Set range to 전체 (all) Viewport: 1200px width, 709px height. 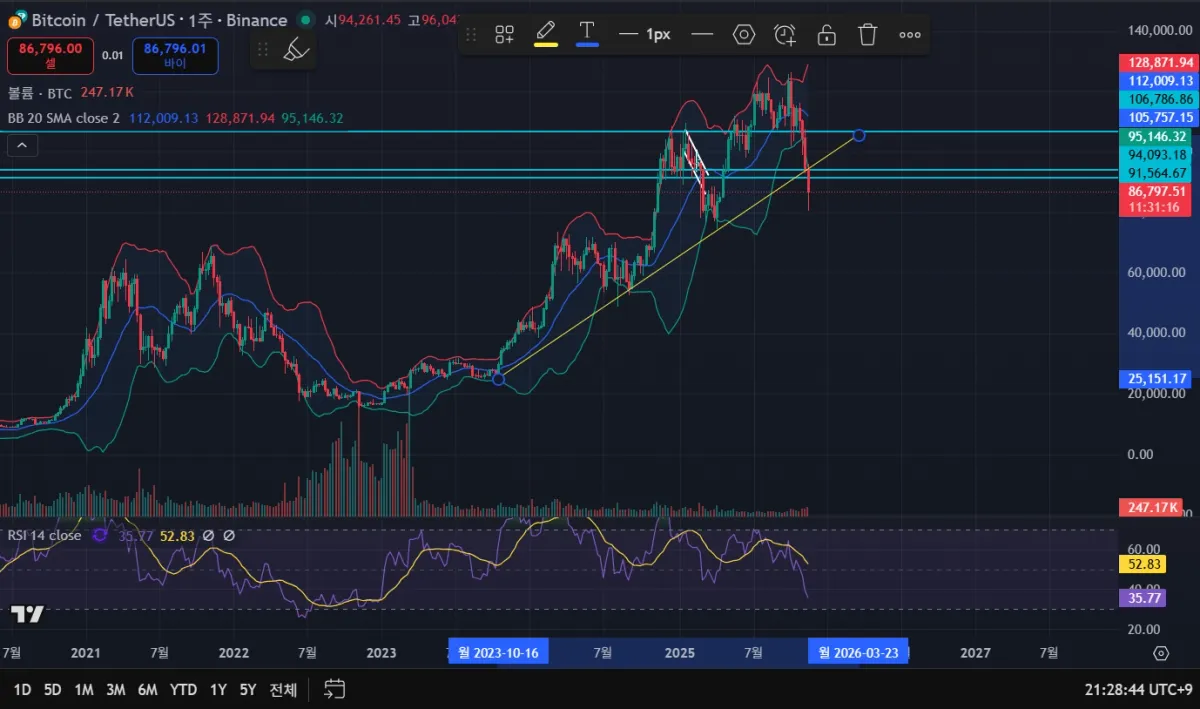tap(284, 689)
